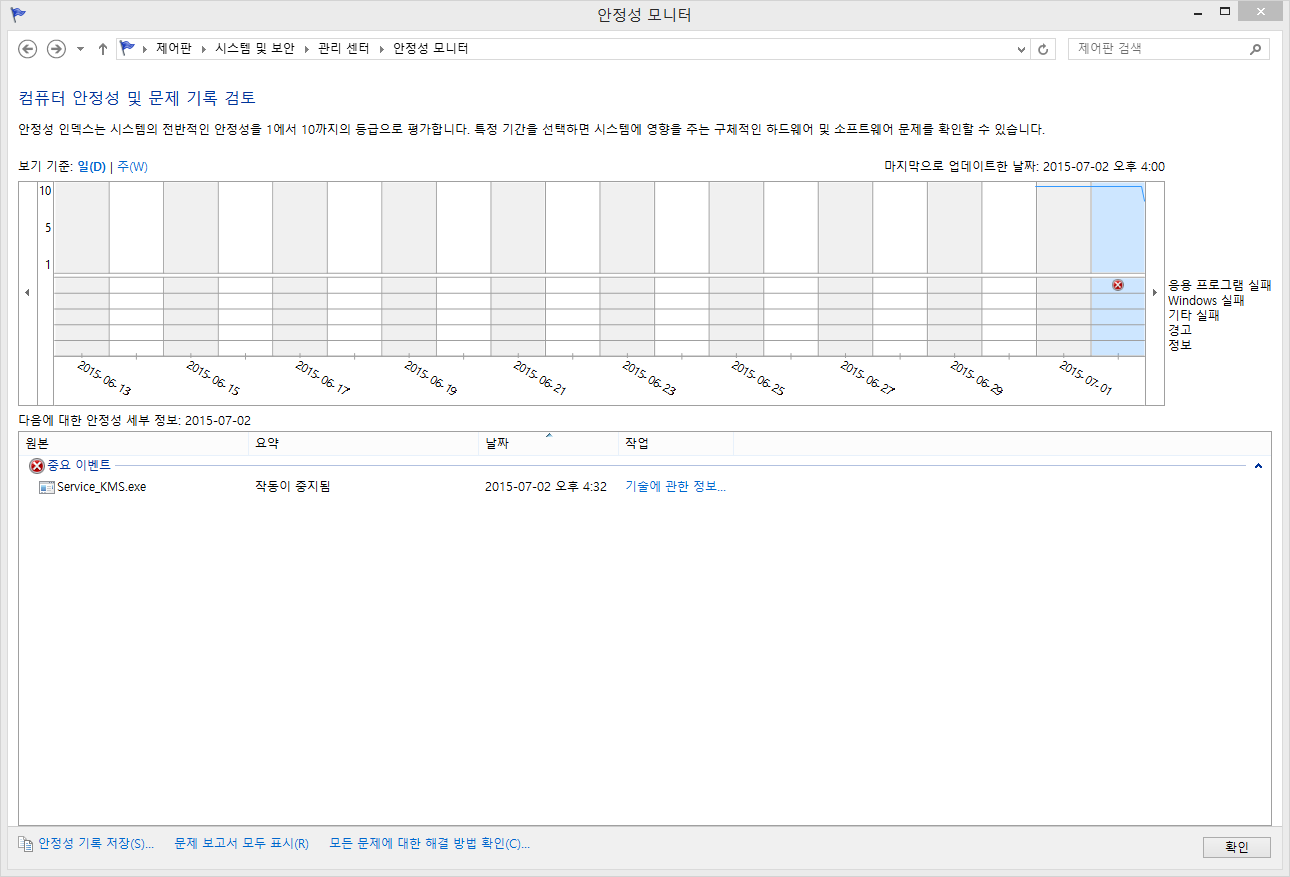Click 정보 legend label
Viewport: 1290px width, 877px height.
point(1180,345)
